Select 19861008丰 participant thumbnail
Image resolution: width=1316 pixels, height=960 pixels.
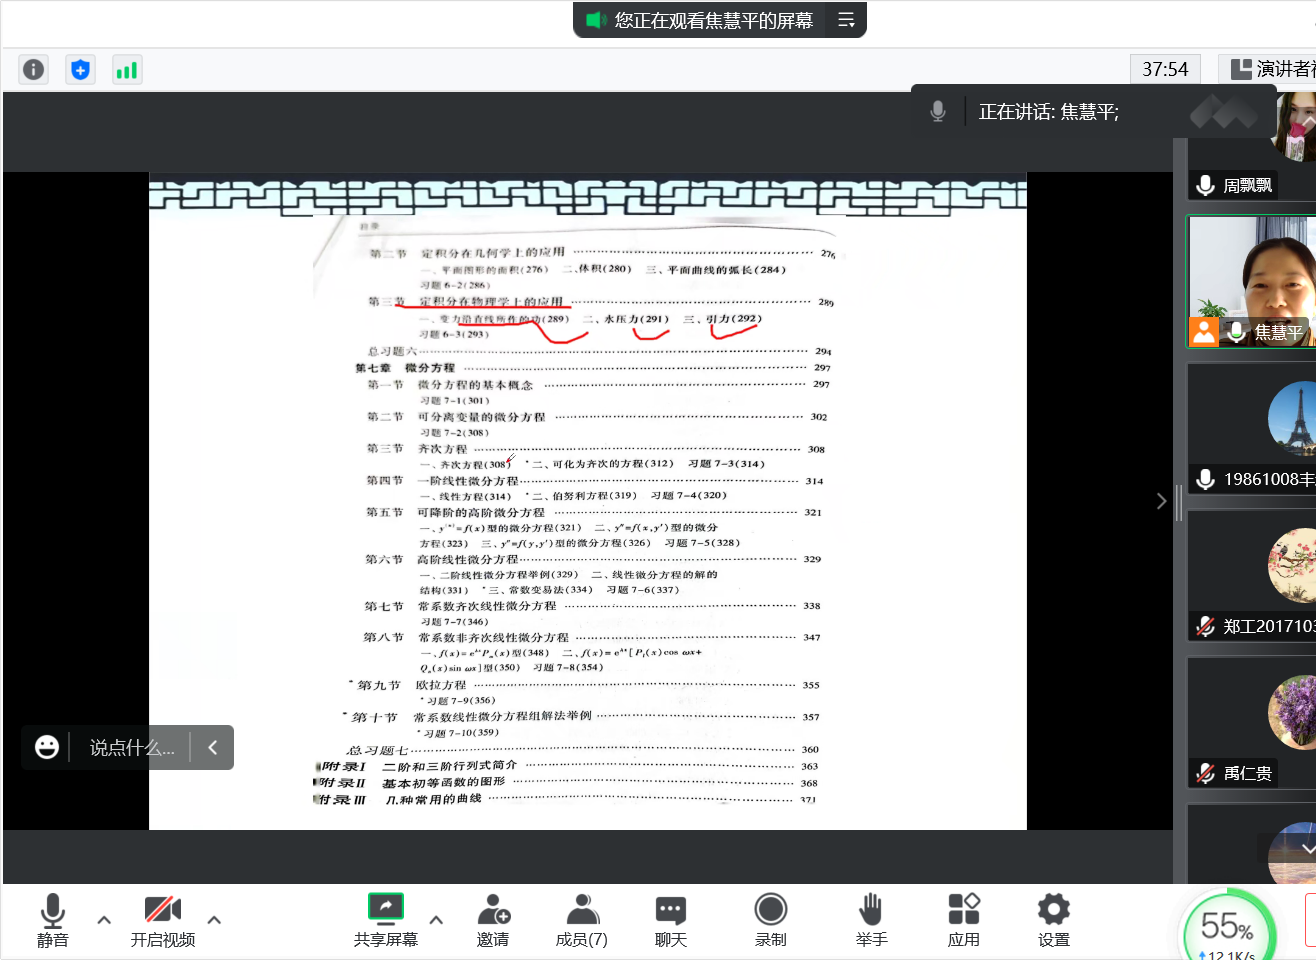pyautogui.click(x=1252, y=428)
